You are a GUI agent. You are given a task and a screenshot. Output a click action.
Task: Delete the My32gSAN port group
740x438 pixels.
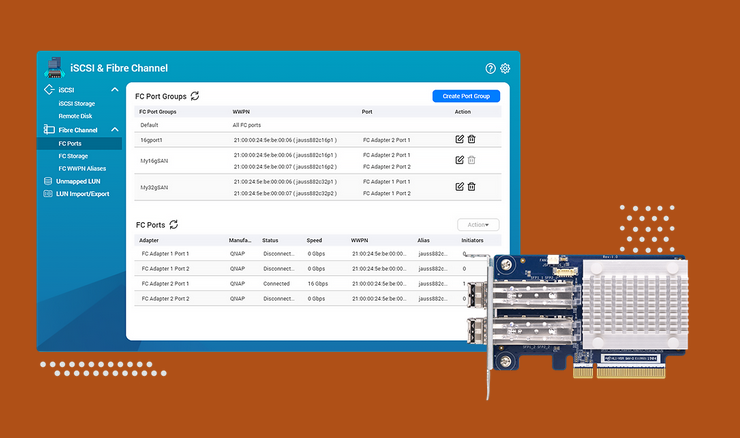coord(471,186)
